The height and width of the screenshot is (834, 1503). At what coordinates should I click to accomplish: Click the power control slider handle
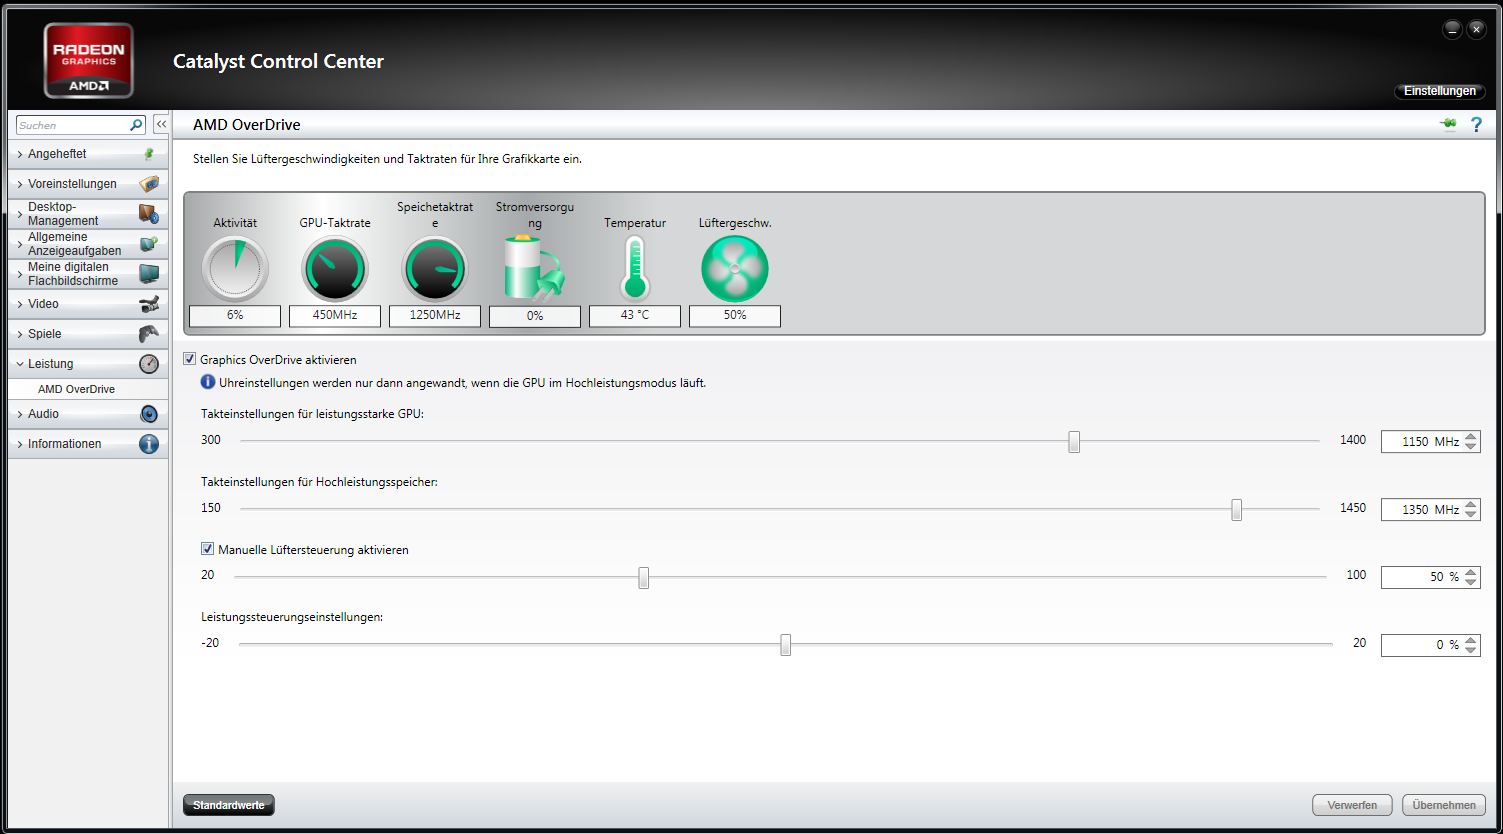tap(786, 645)
